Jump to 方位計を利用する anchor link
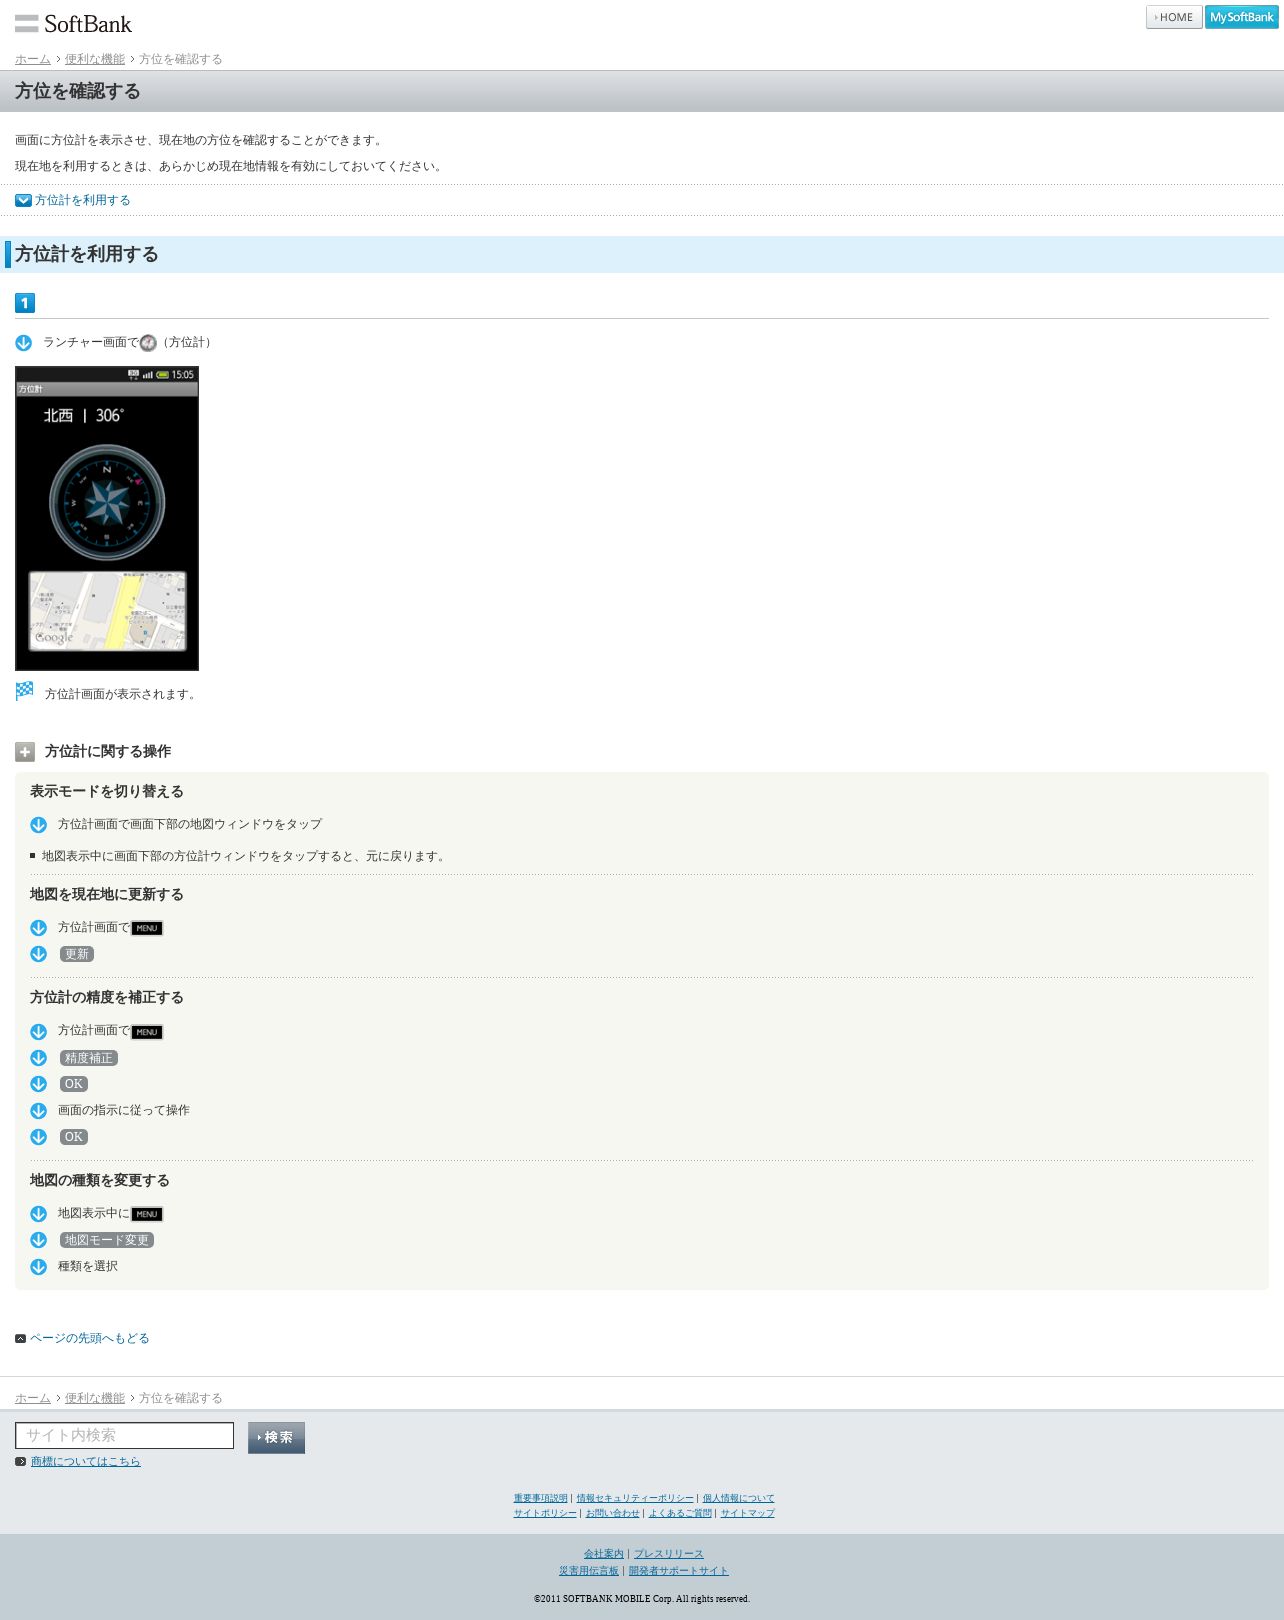The height and width of the screenshot is (1620, 1284). pyautogui.click(x=83, y=200)
